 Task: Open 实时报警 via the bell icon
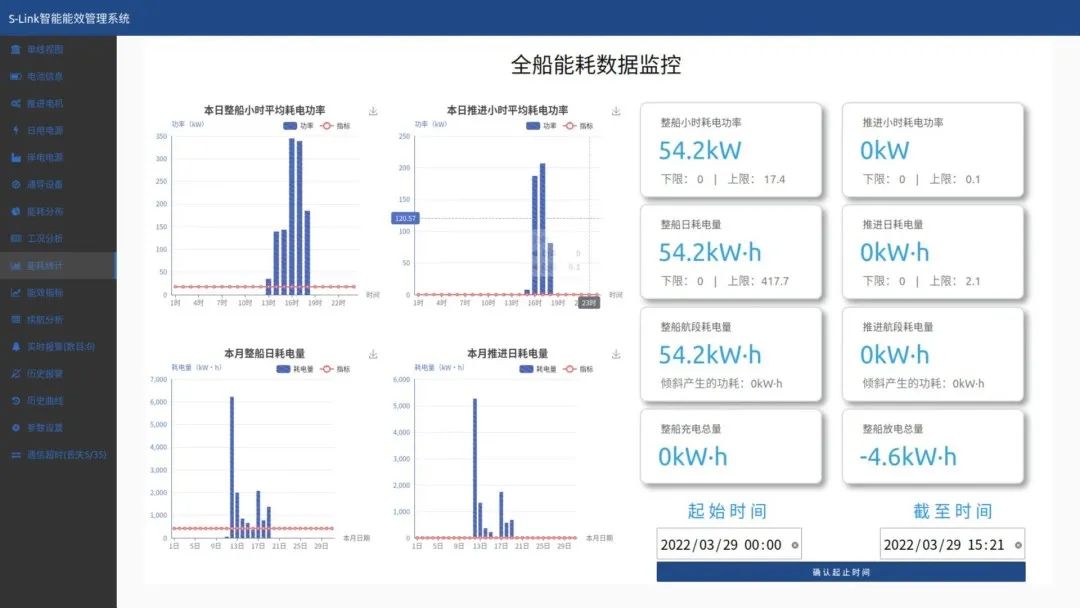pos(15,347)
